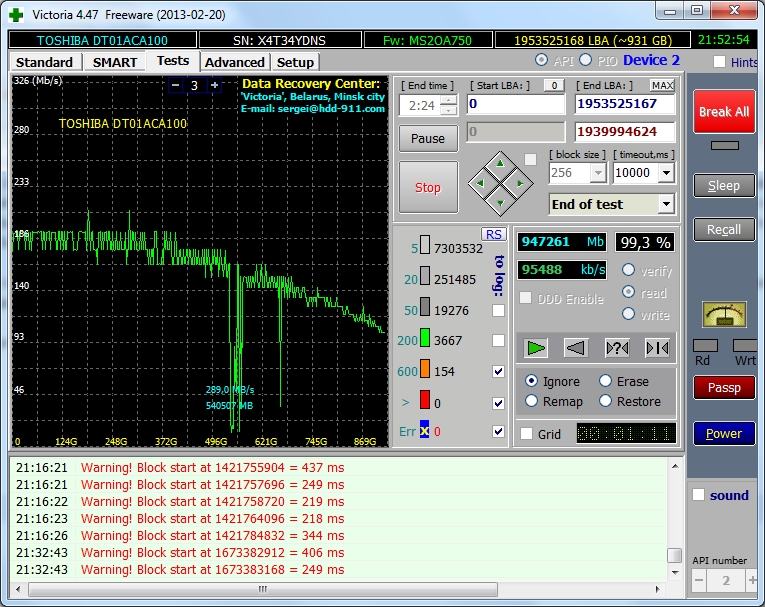Click the right arrow on navigation diamond
Viewport: 765px width, 607px height.
coord(520,183)
